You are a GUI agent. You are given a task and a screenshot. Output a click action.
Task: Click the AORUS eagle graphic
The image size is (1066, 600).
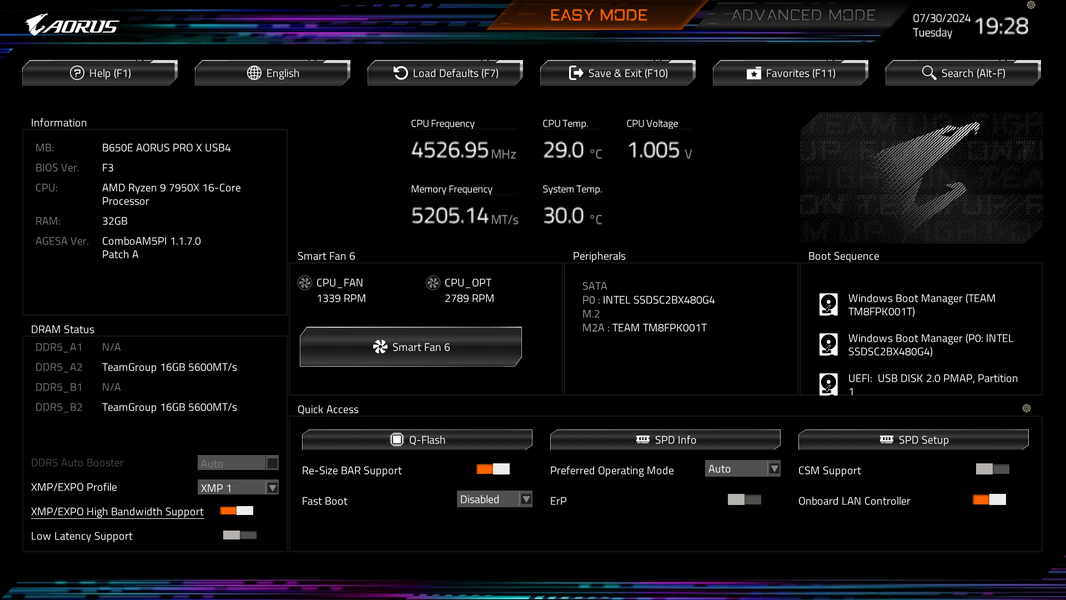[921, 178]
